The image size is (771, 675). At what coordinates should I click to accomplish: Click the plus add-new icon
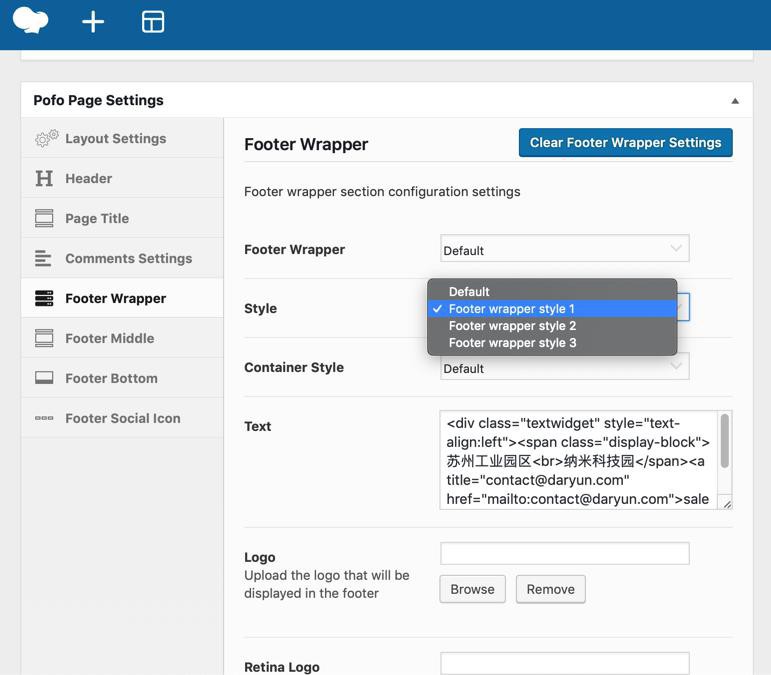click(93, 21)
